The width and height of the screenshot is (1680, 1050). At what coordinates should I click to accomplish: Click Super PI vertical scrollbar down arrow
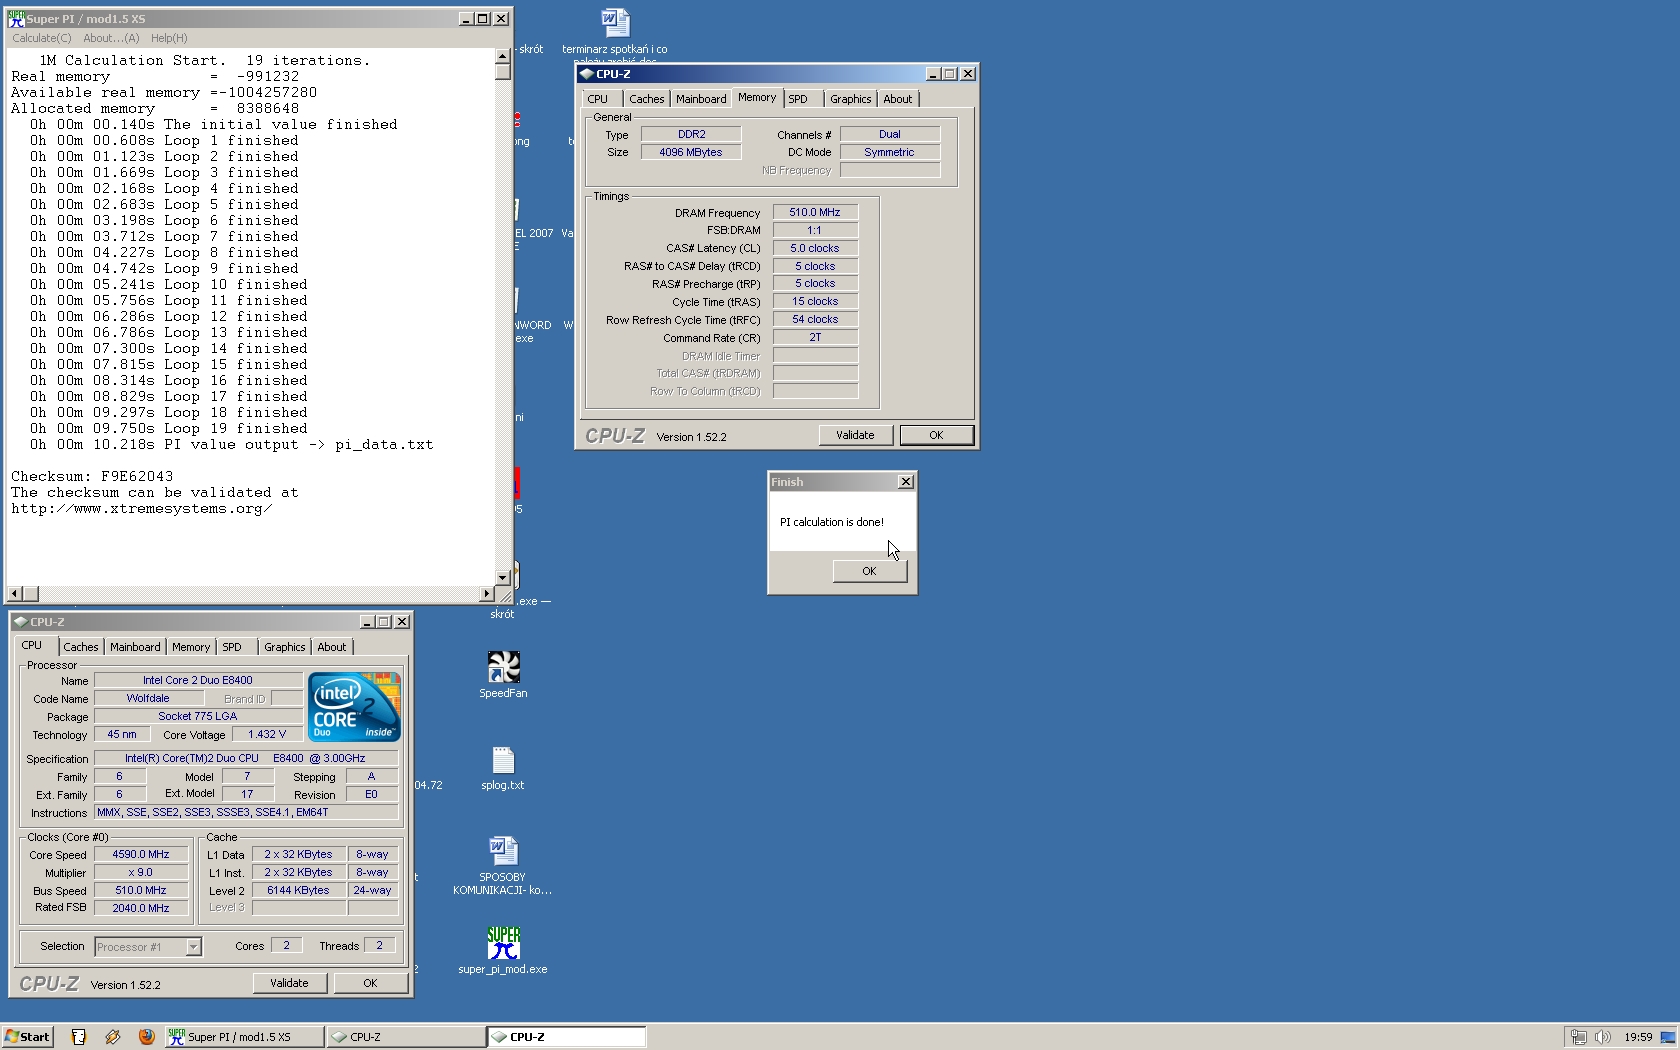point(502,578)
